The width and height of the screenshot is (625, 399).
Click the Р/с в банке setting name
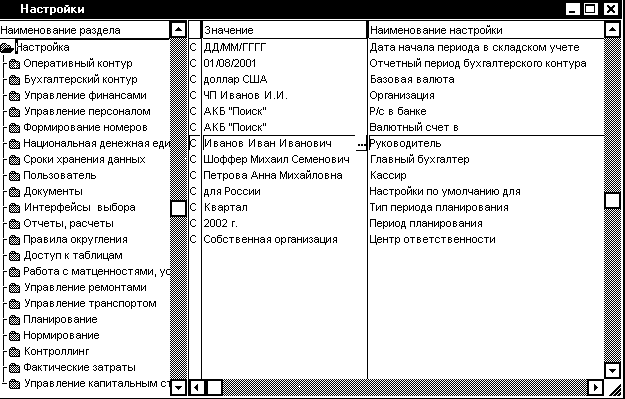398,111
